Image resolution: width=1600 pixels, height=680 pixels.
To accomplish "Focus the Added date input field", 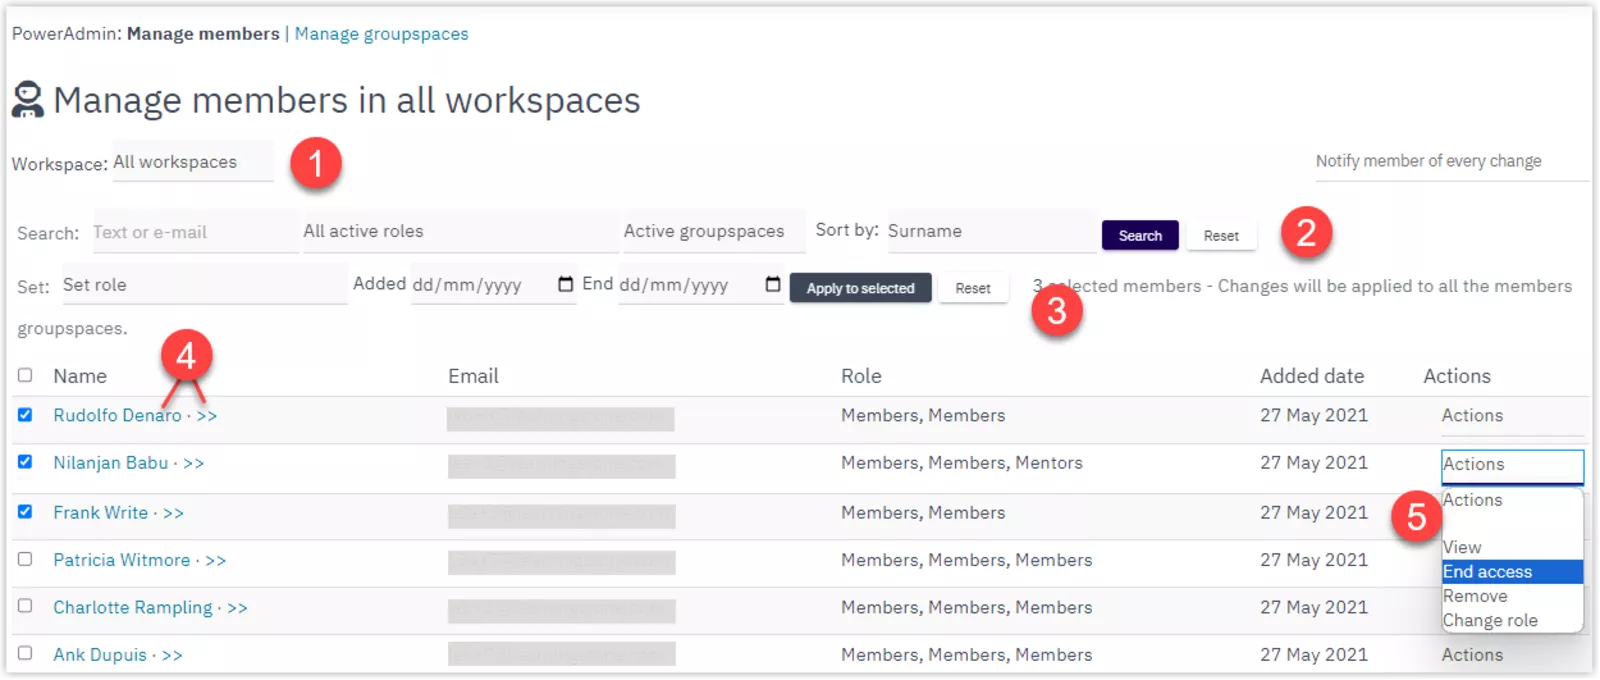I will coord(493,285).
